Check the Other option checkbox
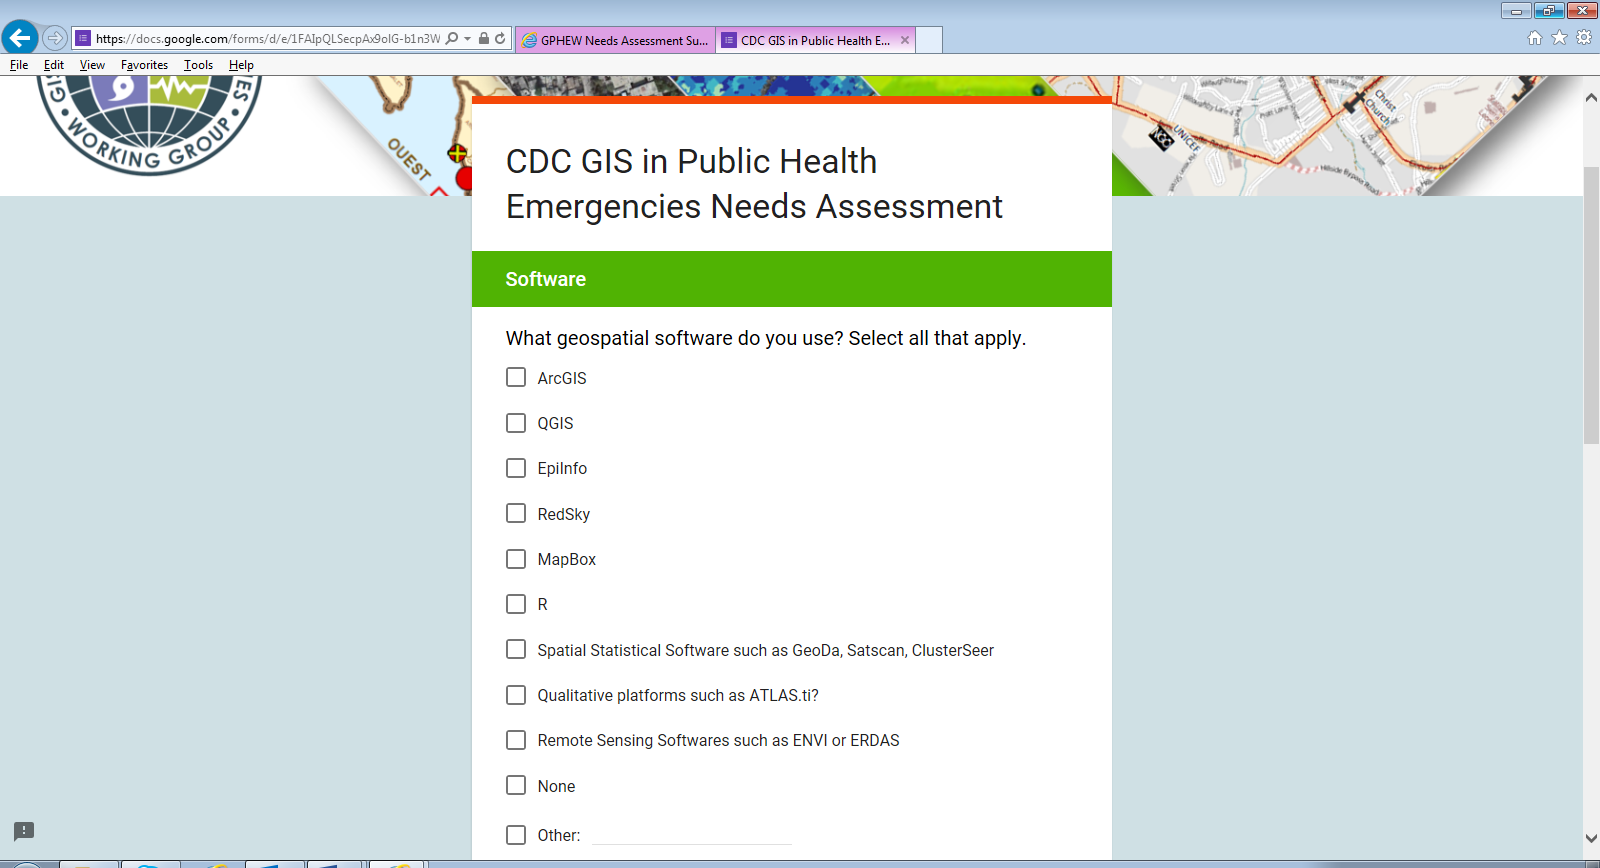The image size is (1600, 868). (516, 835)
